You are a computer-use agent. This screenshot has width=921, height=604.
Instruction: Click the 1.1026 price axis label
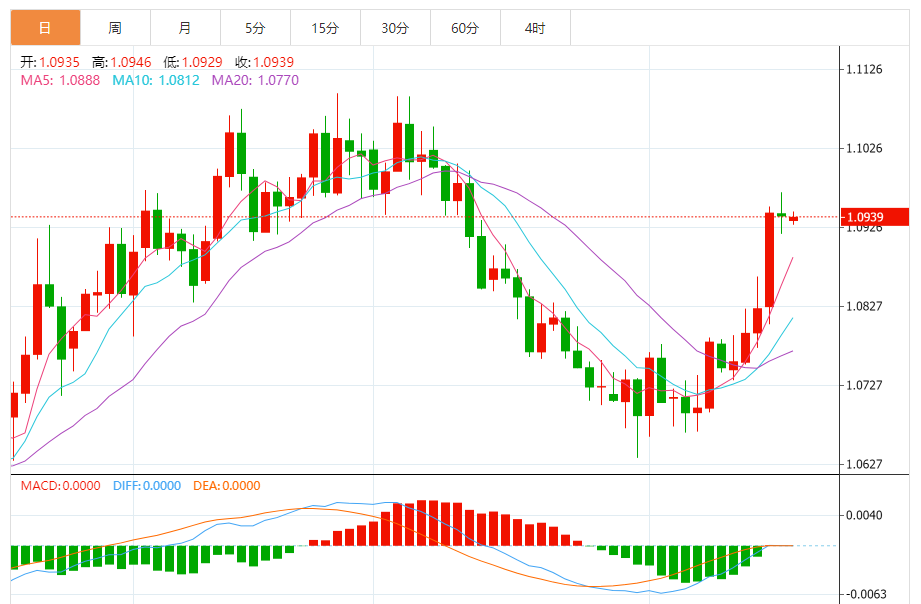(x=864, y=148)
